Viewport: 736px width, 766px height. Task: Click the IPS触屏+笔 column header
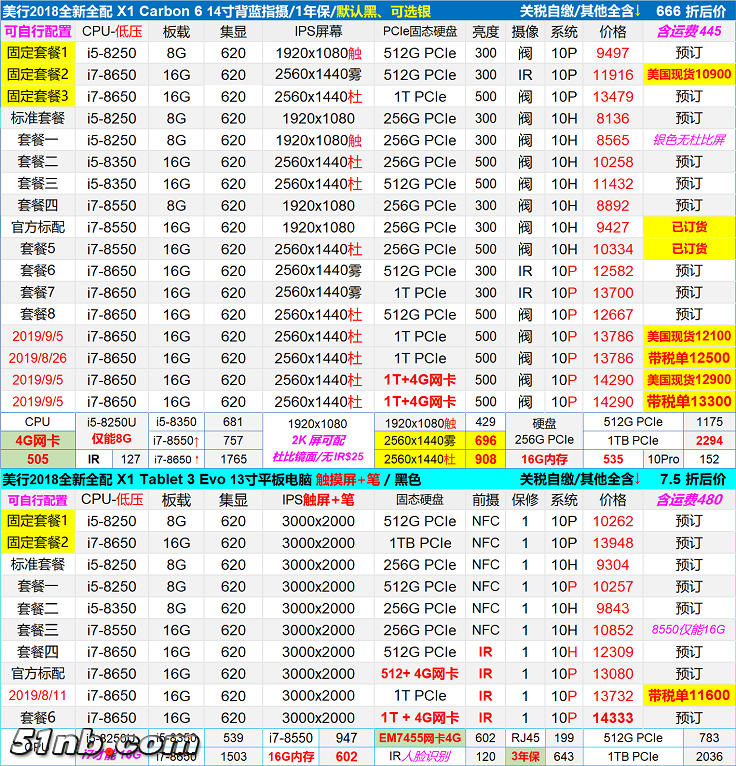(x=318, y=500)
